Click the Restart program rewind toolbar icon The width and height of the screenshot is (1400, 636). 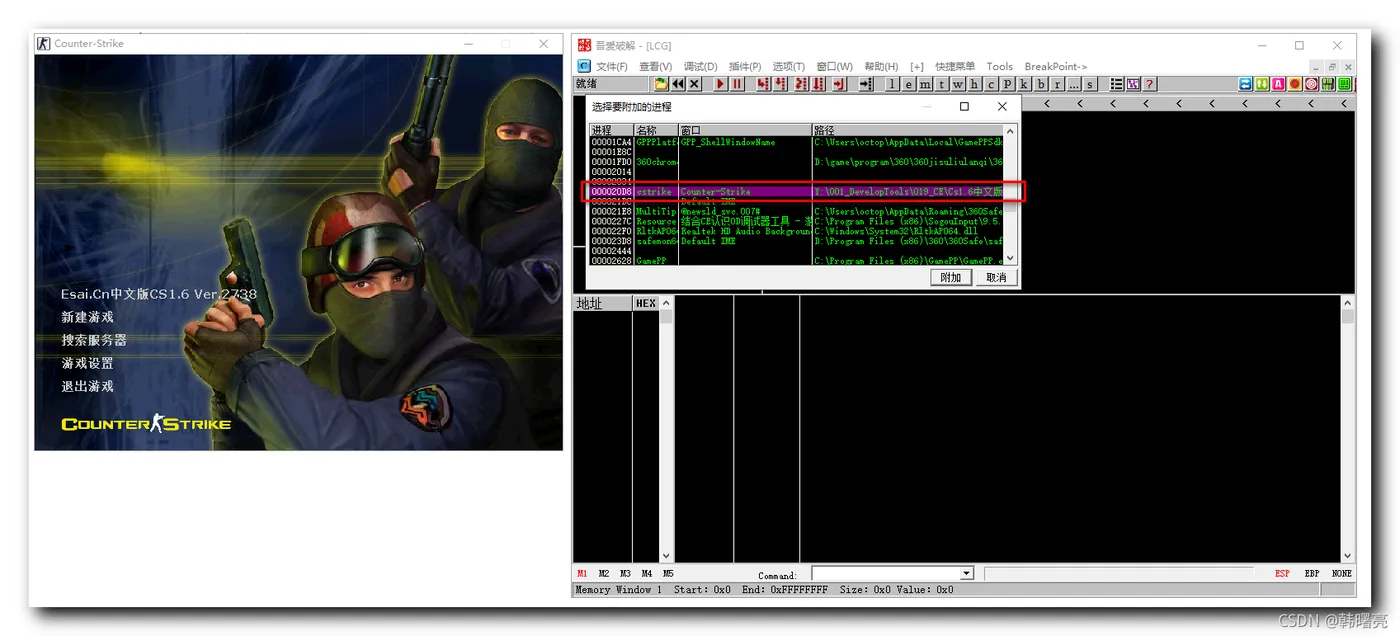[678, 84]
